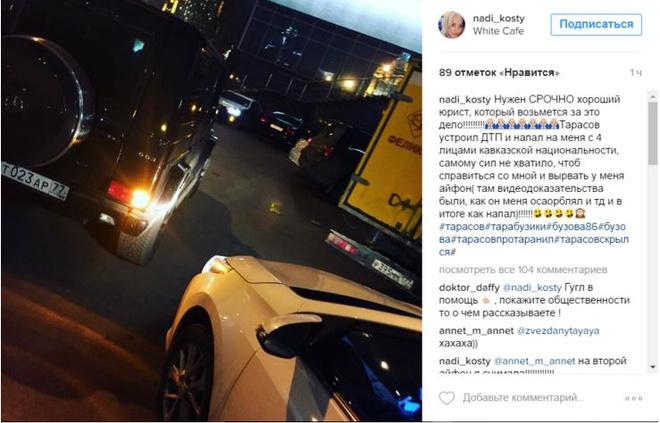Open the three-dot options menu

click(x=633, y=398)
